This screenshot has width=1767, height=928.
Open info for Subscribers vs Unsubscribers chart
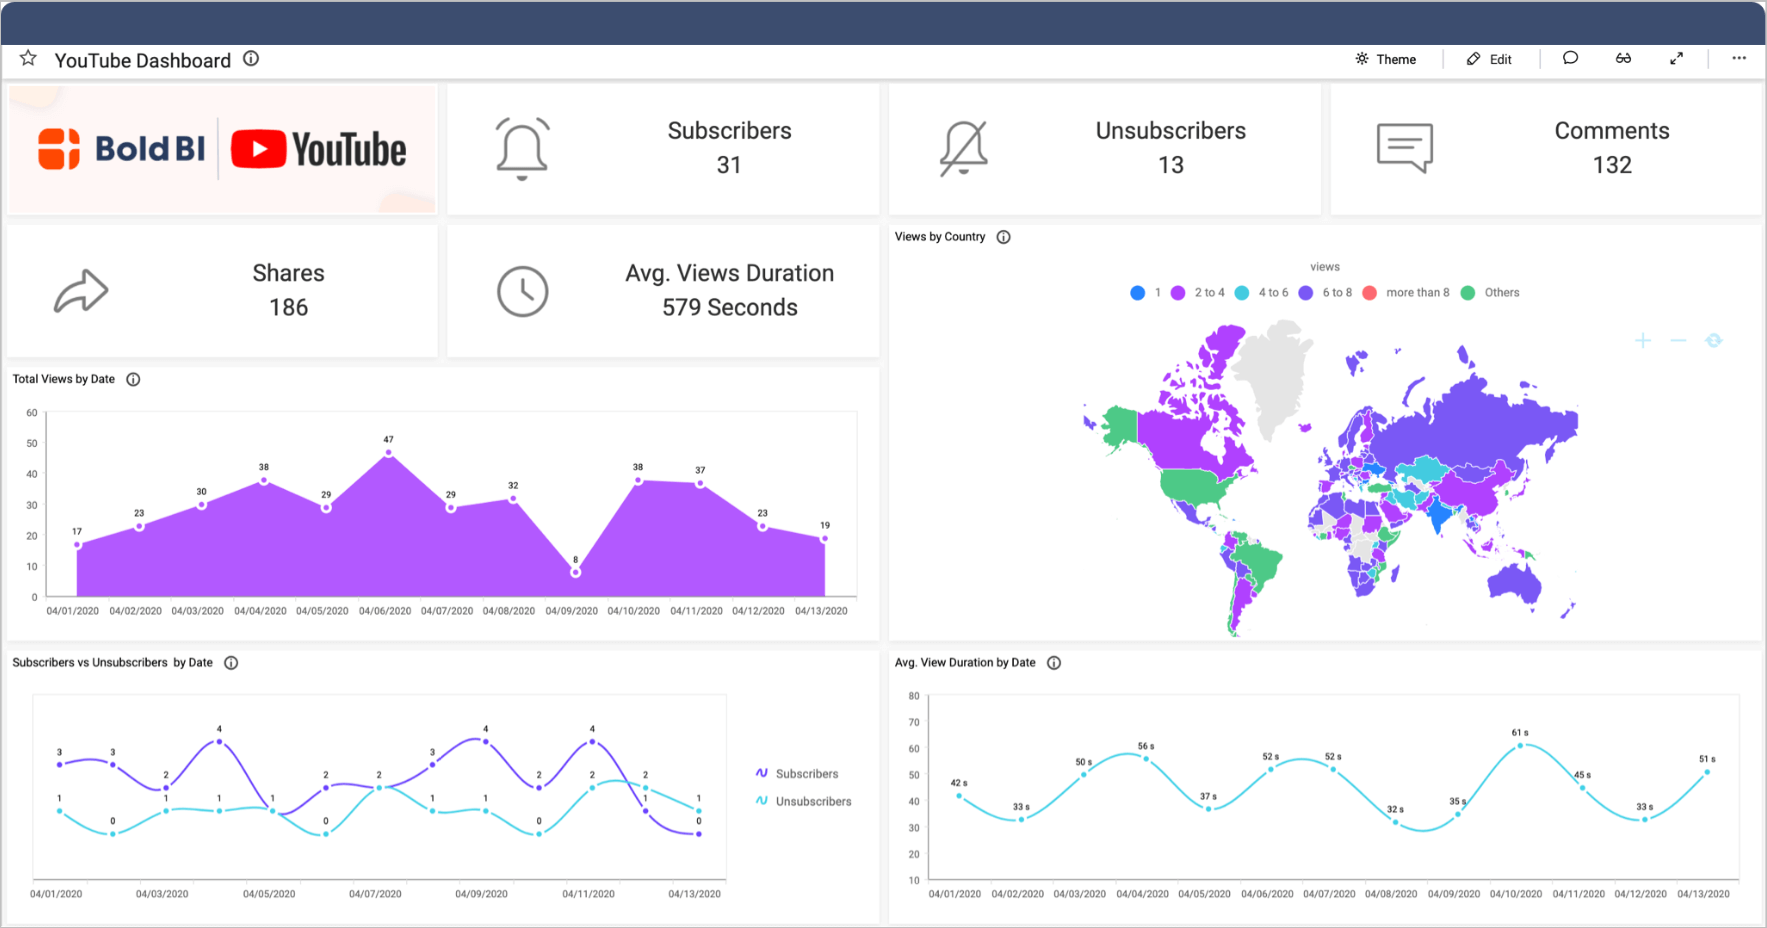point(231,663)
